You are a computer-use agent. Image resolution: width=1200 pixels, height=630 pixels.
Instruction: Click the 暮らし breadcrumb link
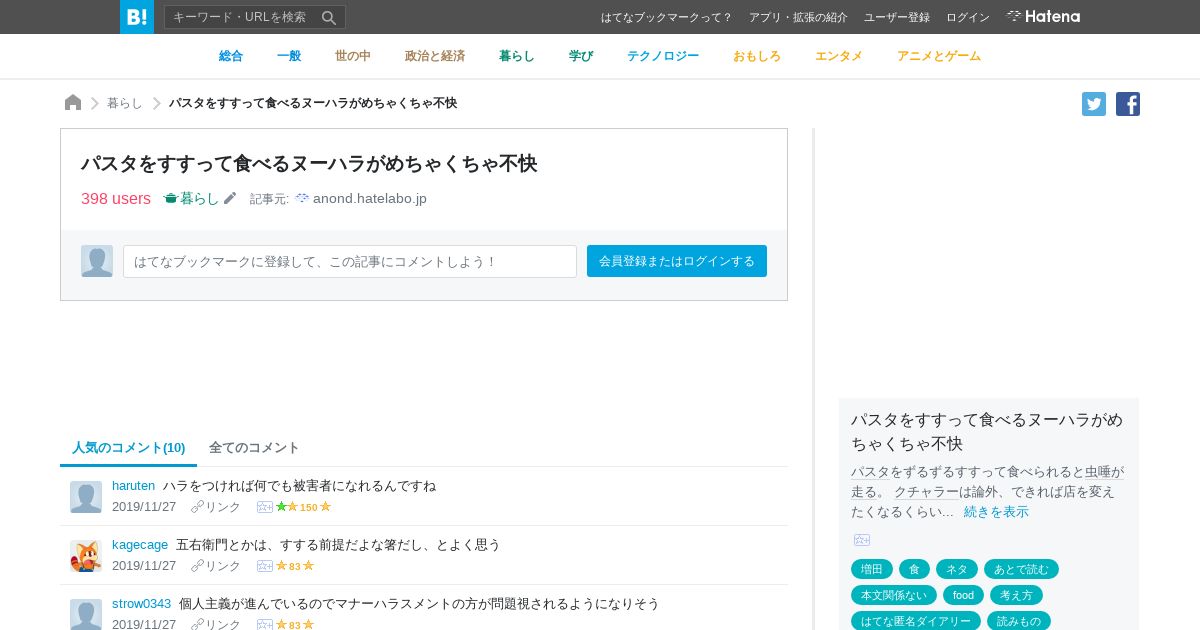pos(125,103)
